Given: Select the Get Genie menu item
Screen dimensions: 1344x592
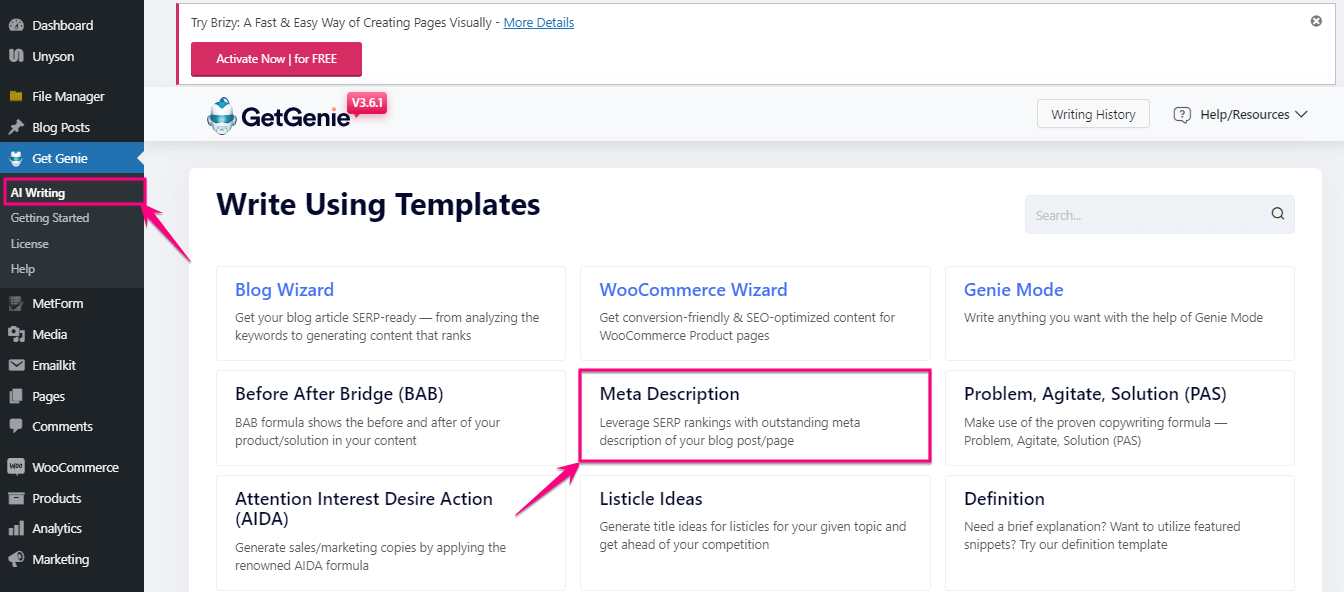Looking at the screenshot, I should tap(60, 158).
